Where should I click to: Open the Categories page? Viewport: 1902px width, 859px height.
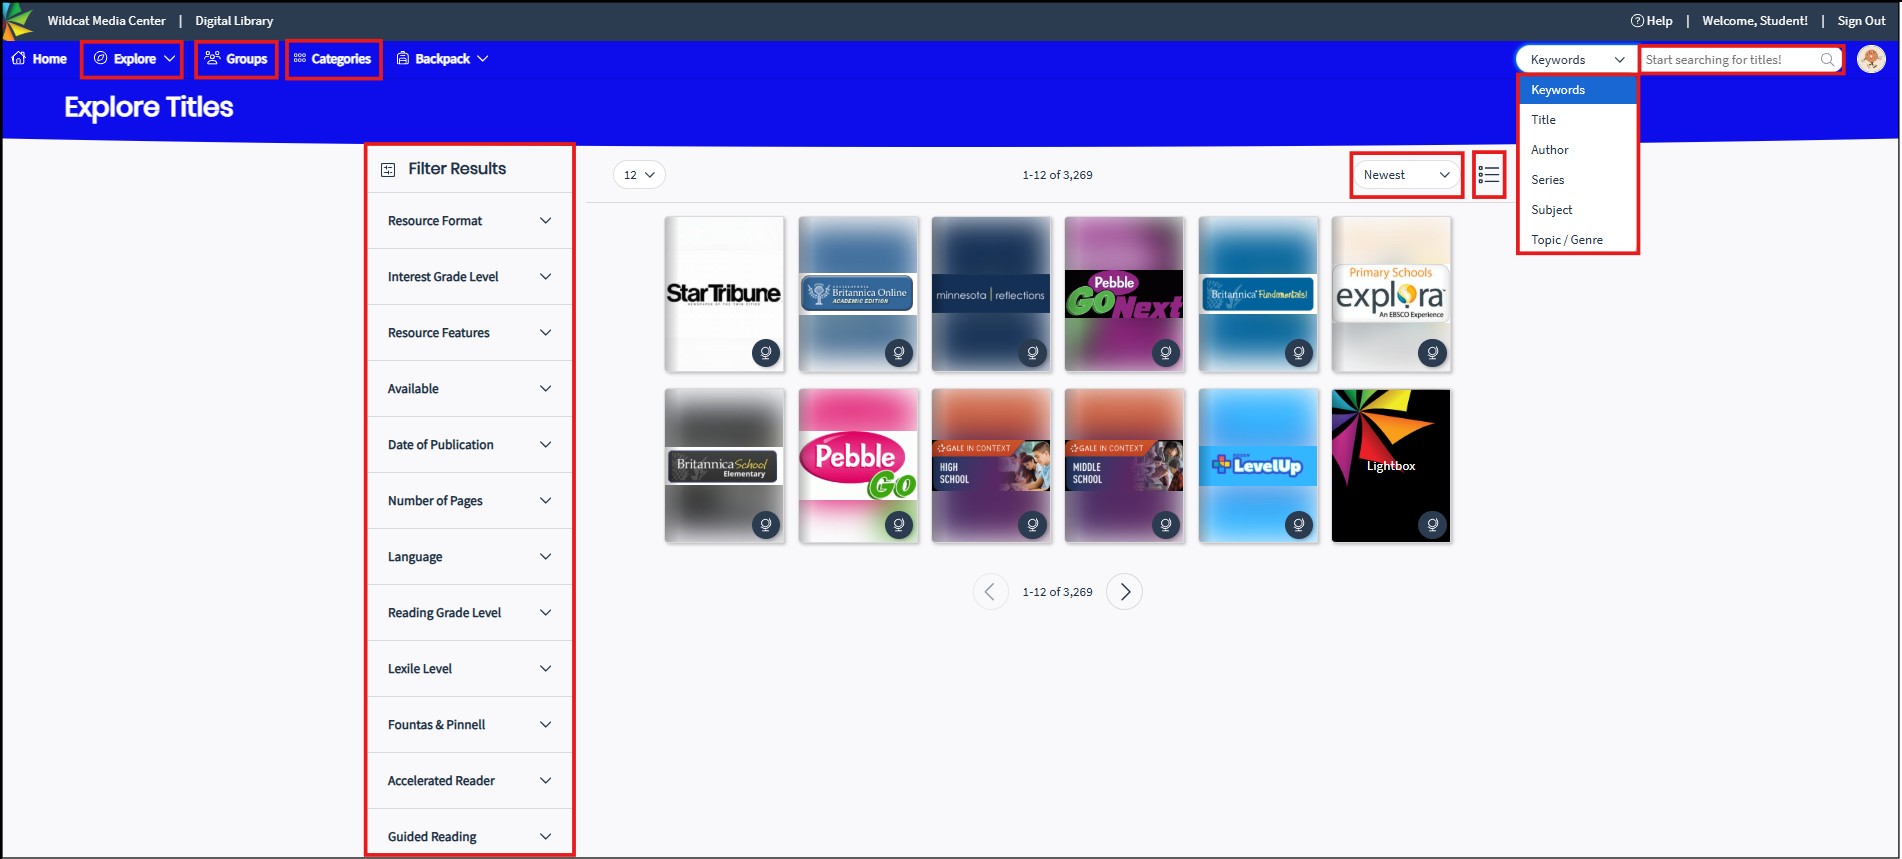click(332, 59)
